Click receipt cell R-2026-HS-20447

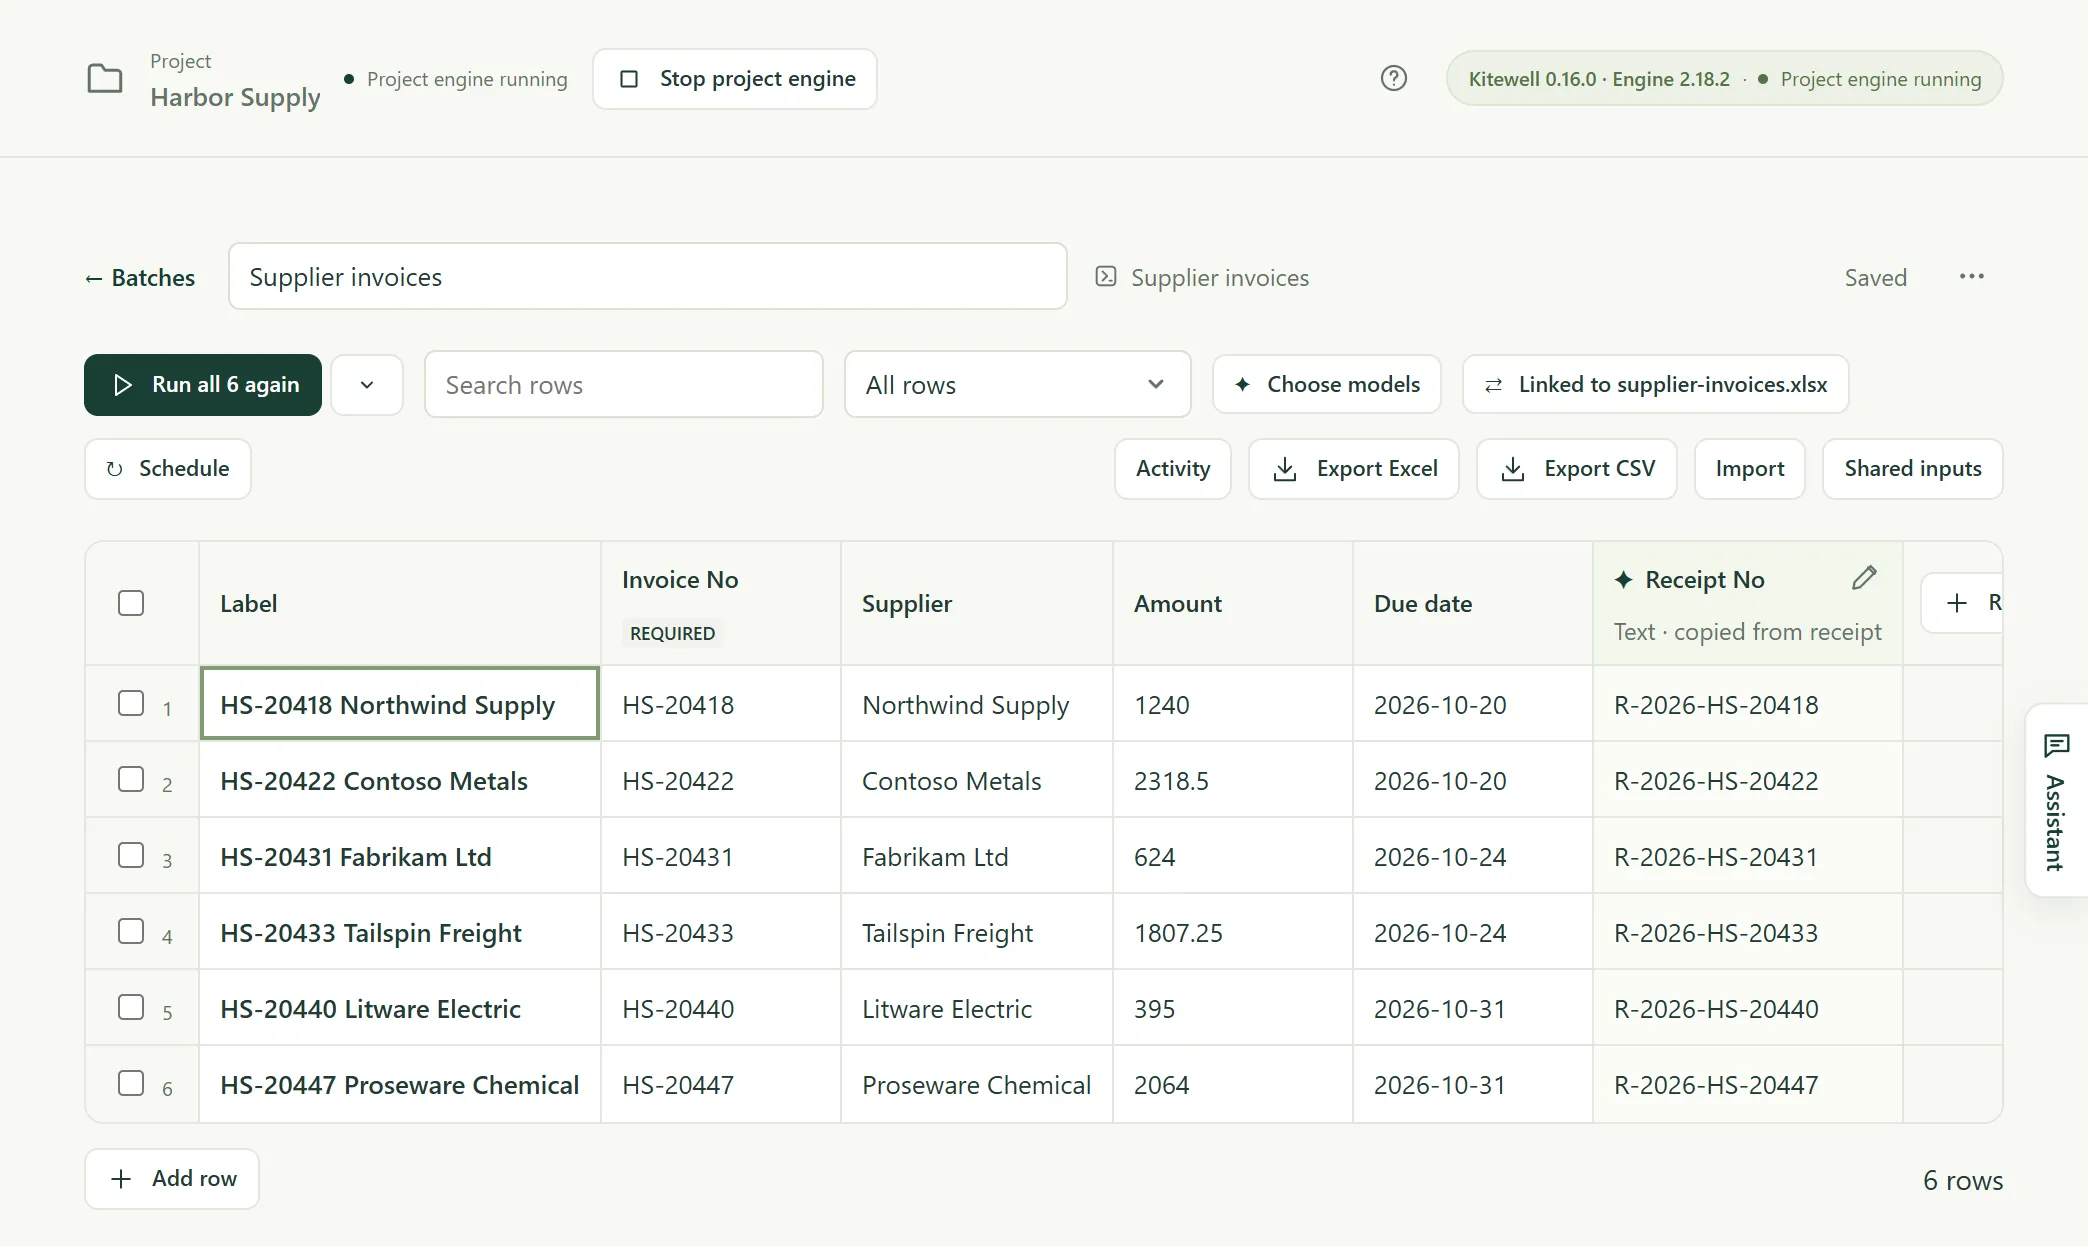pos(1747,1084)
